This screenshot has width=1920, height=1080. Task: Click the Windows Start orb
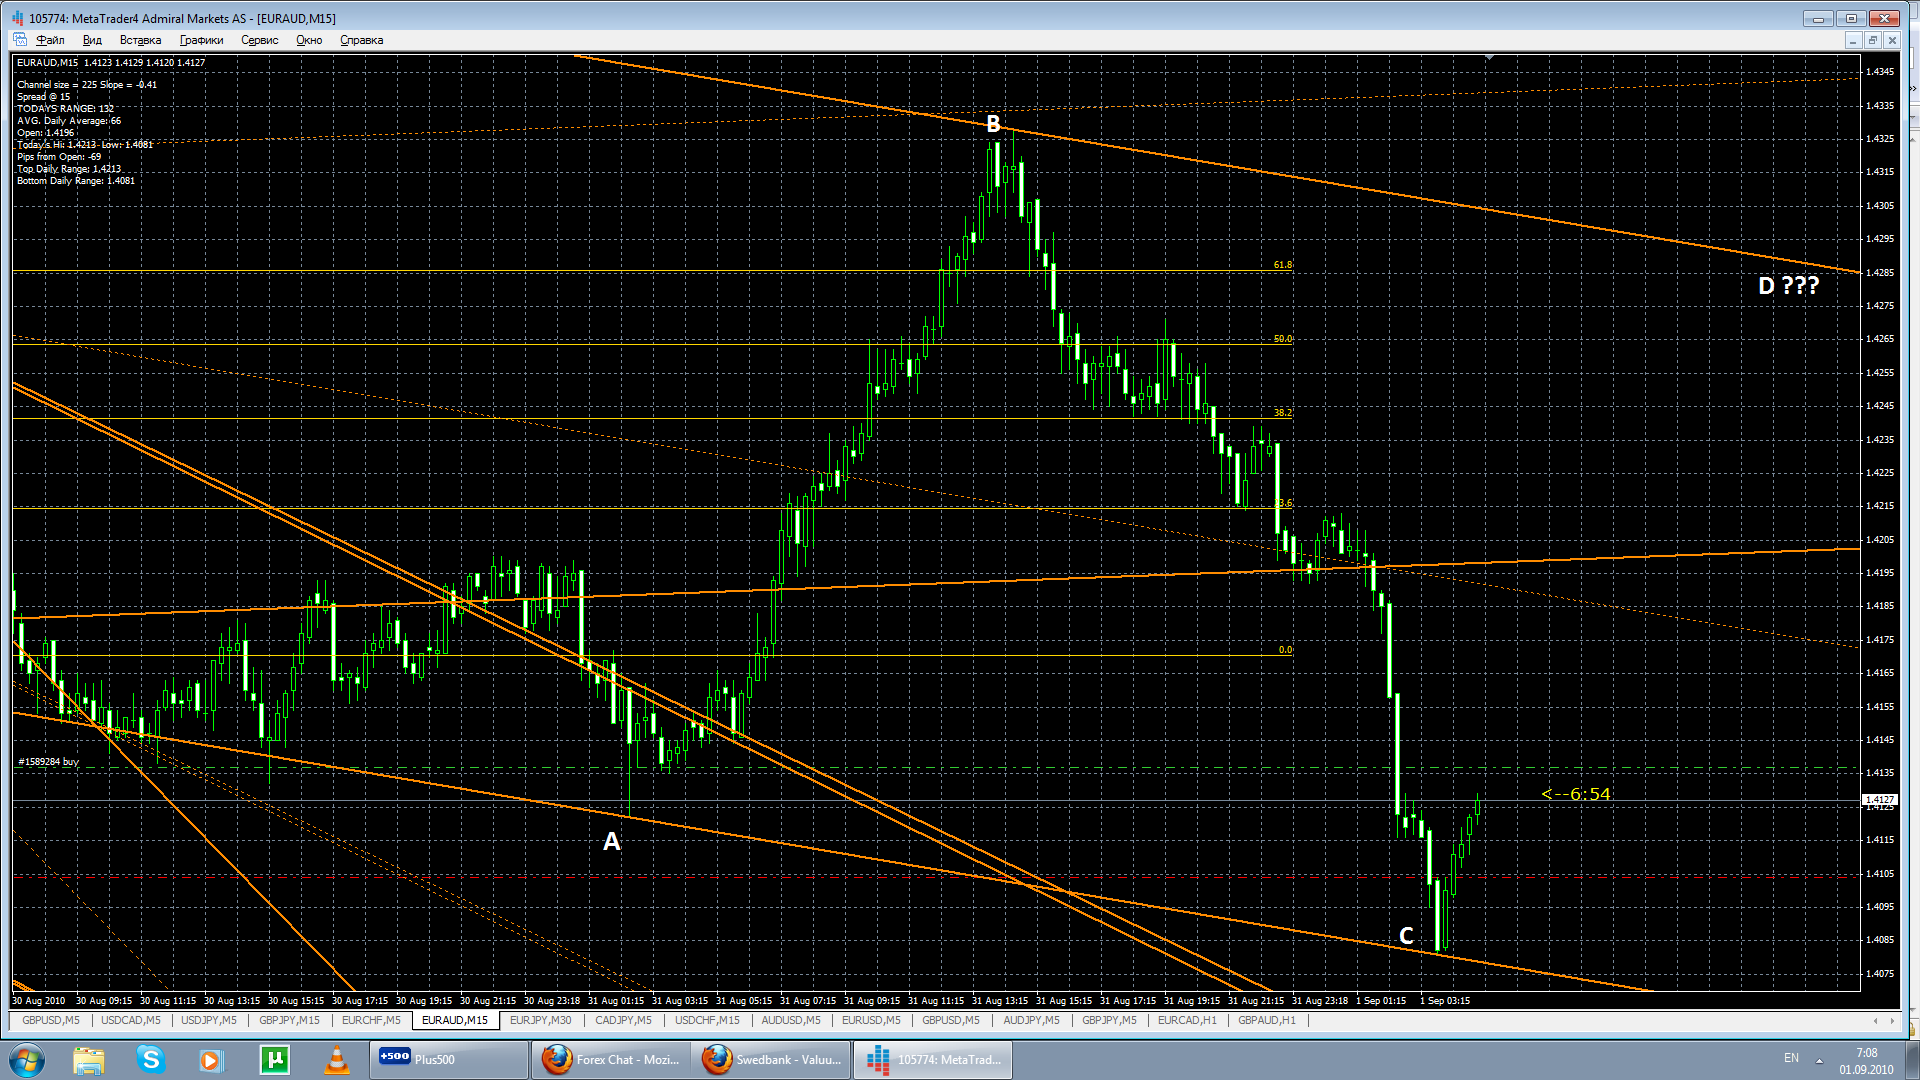click(27, 1059)
